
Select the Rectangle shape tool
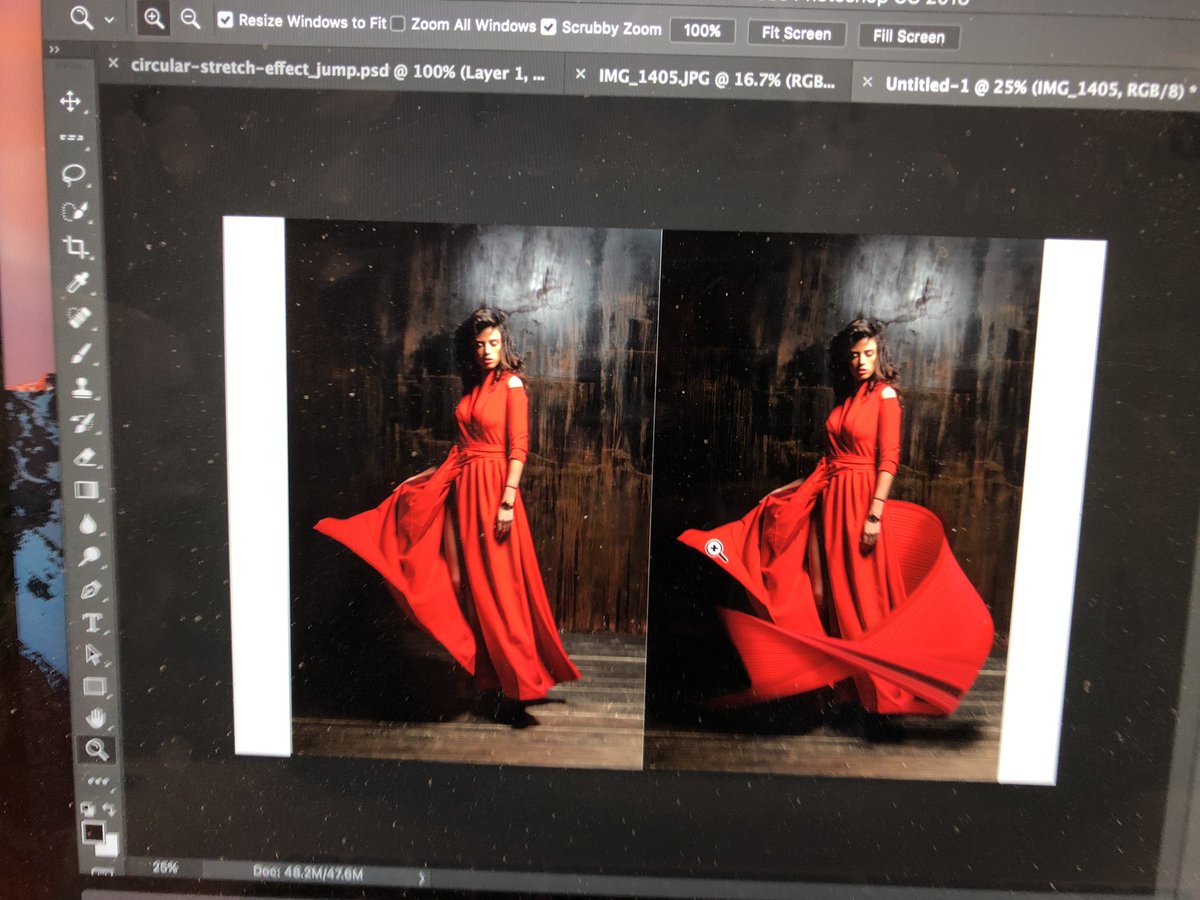94,686
